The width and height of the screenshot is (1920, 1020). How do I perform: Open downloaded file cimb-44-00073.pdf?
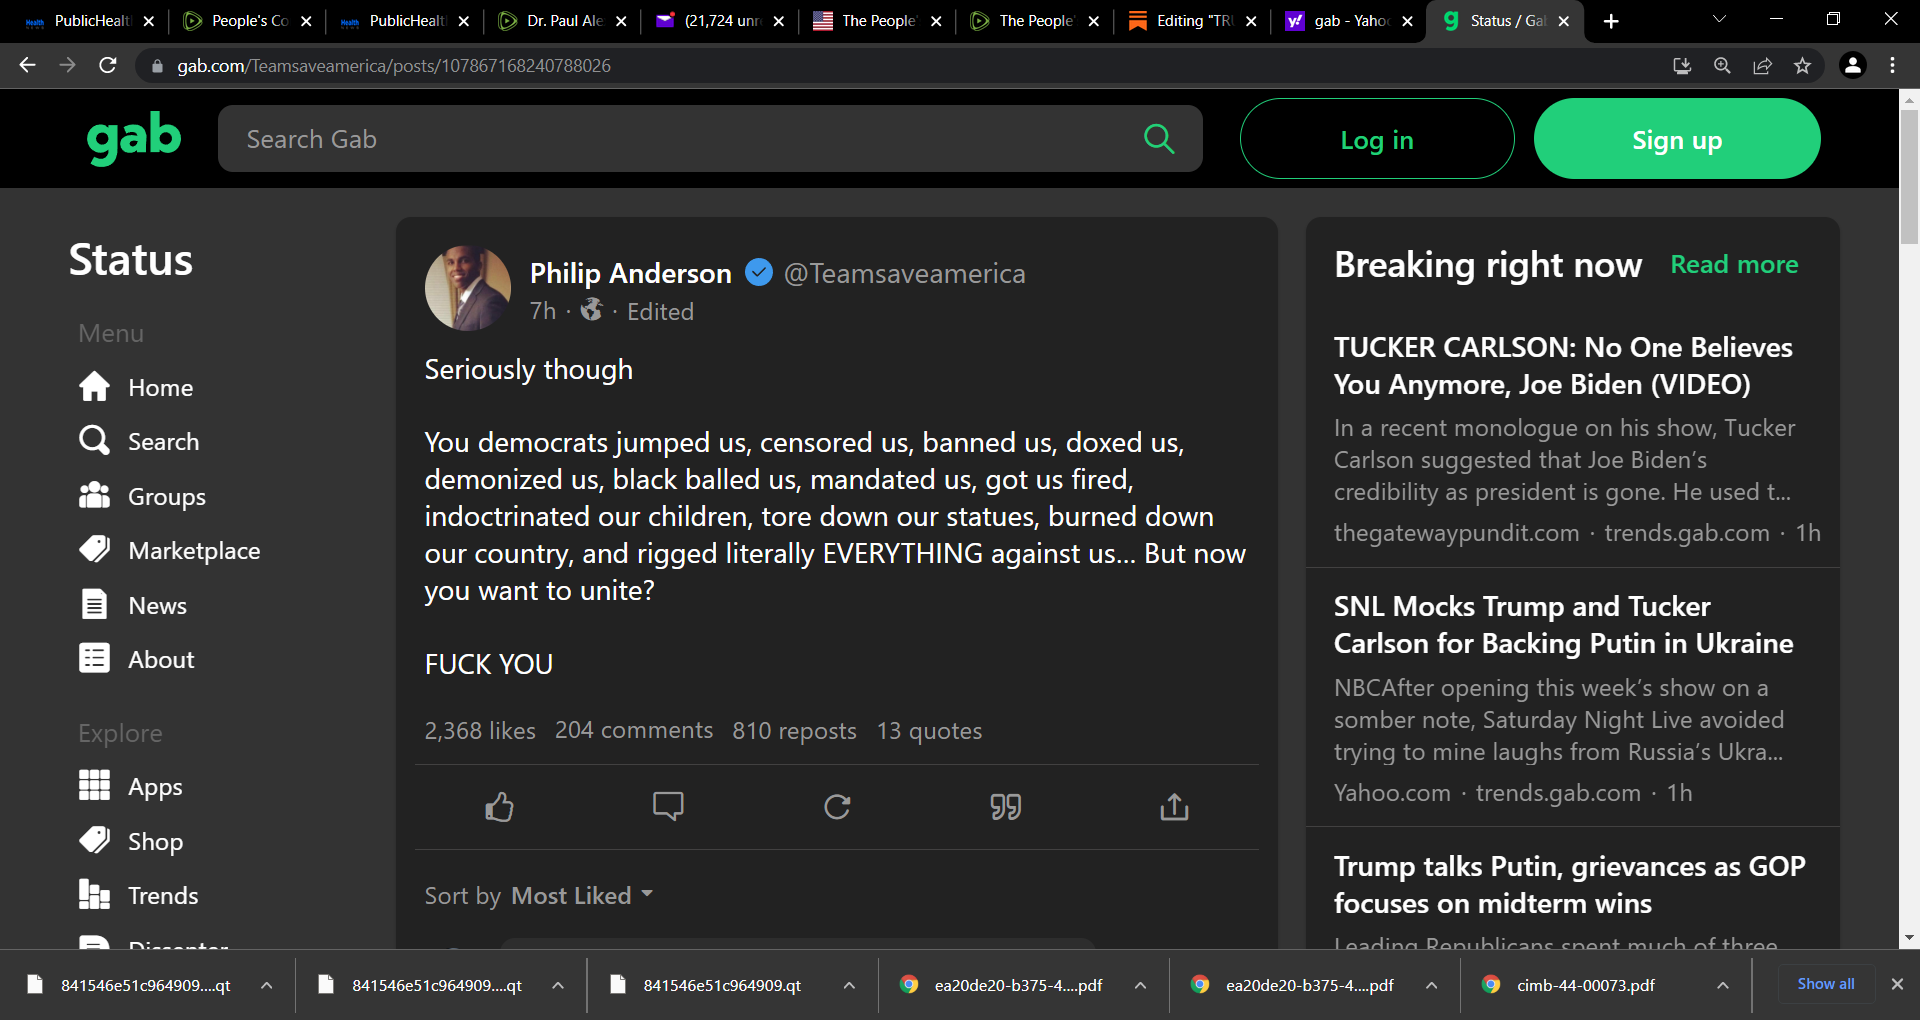tap(1585, 985)
